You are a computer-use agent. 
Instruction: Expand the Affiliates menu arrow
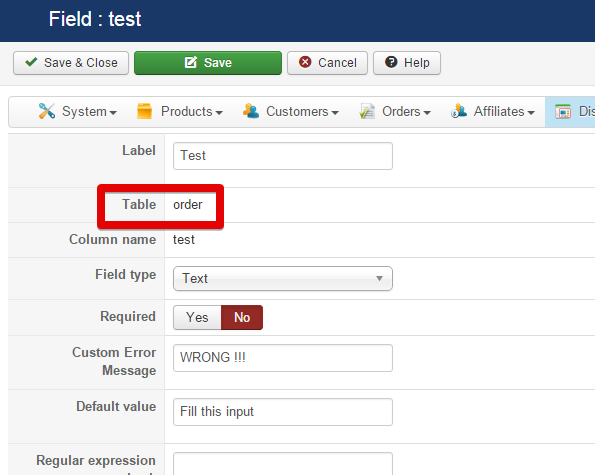[x=531, y=113]
